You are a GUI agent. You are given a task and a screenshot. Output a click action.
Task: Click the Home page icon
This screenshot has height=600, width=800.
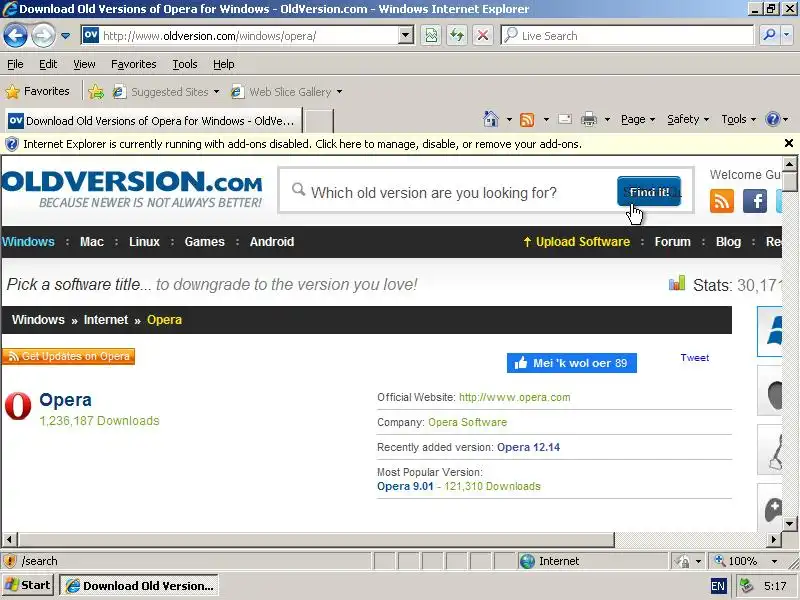coord(490,119)
